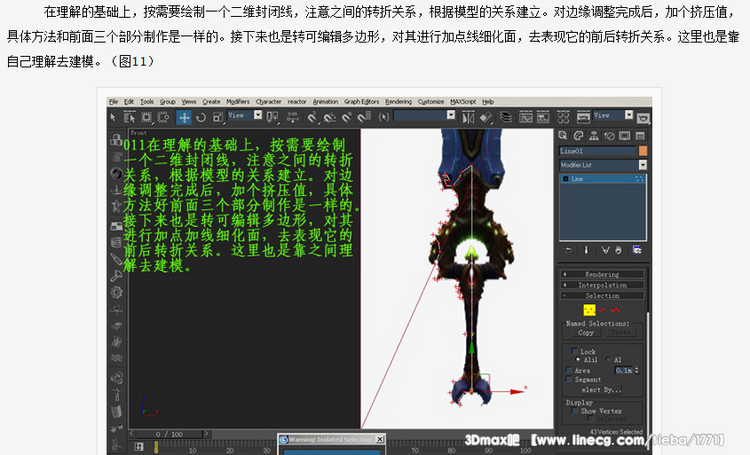Collapse the Selection rollout
The image size is (750, 455).
point(602,296)
